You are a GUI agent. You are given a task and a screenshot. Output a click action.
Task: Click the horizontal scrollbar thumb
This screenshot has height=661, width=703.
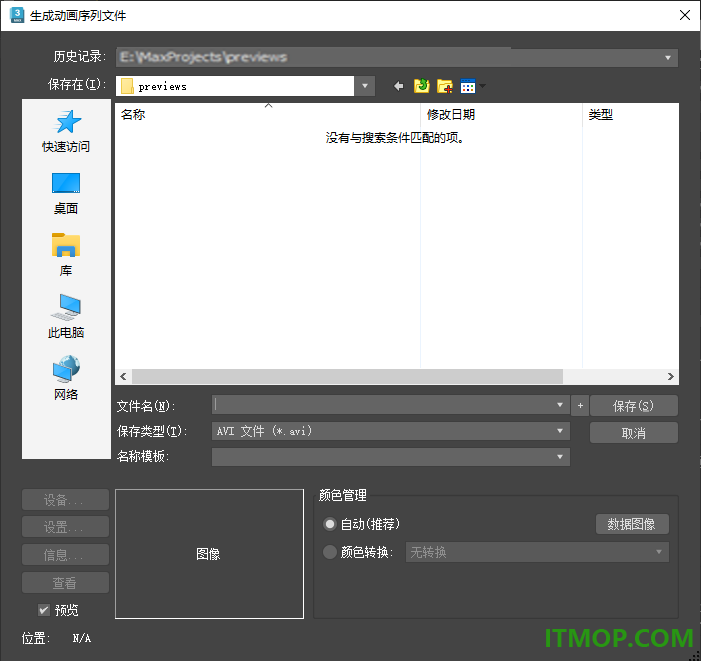pos(347,376)
